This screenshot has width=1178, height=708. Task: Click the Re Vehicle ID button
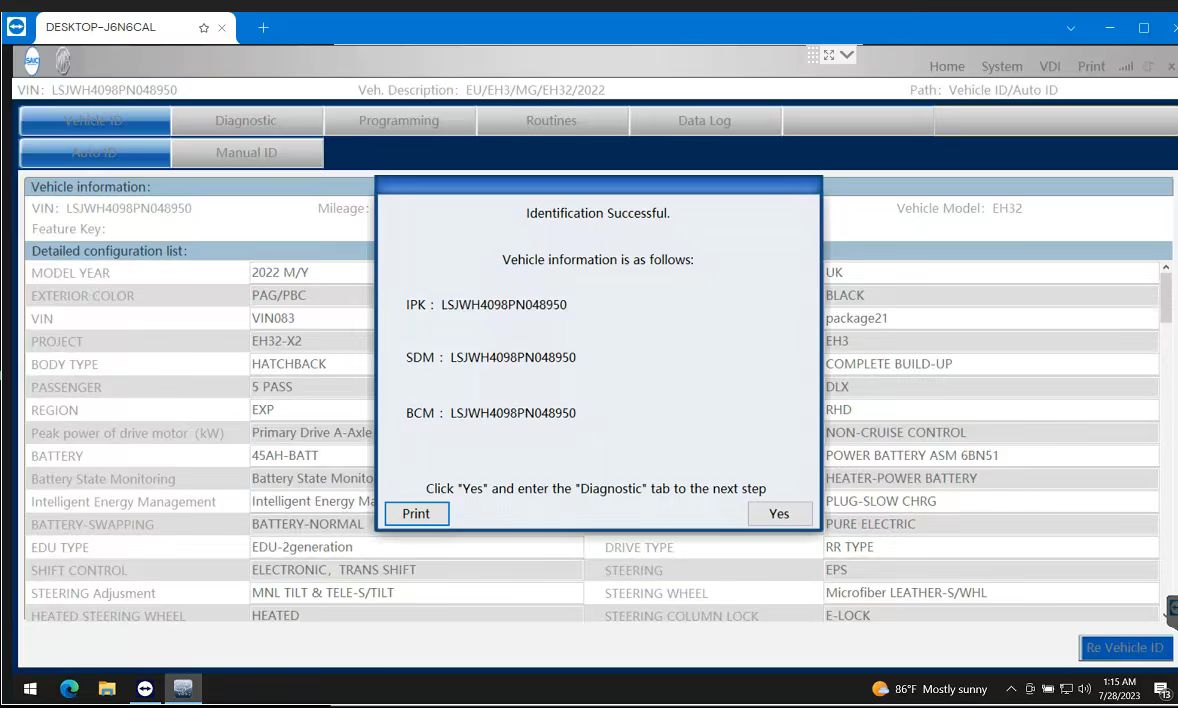(x=1125, y=648)
